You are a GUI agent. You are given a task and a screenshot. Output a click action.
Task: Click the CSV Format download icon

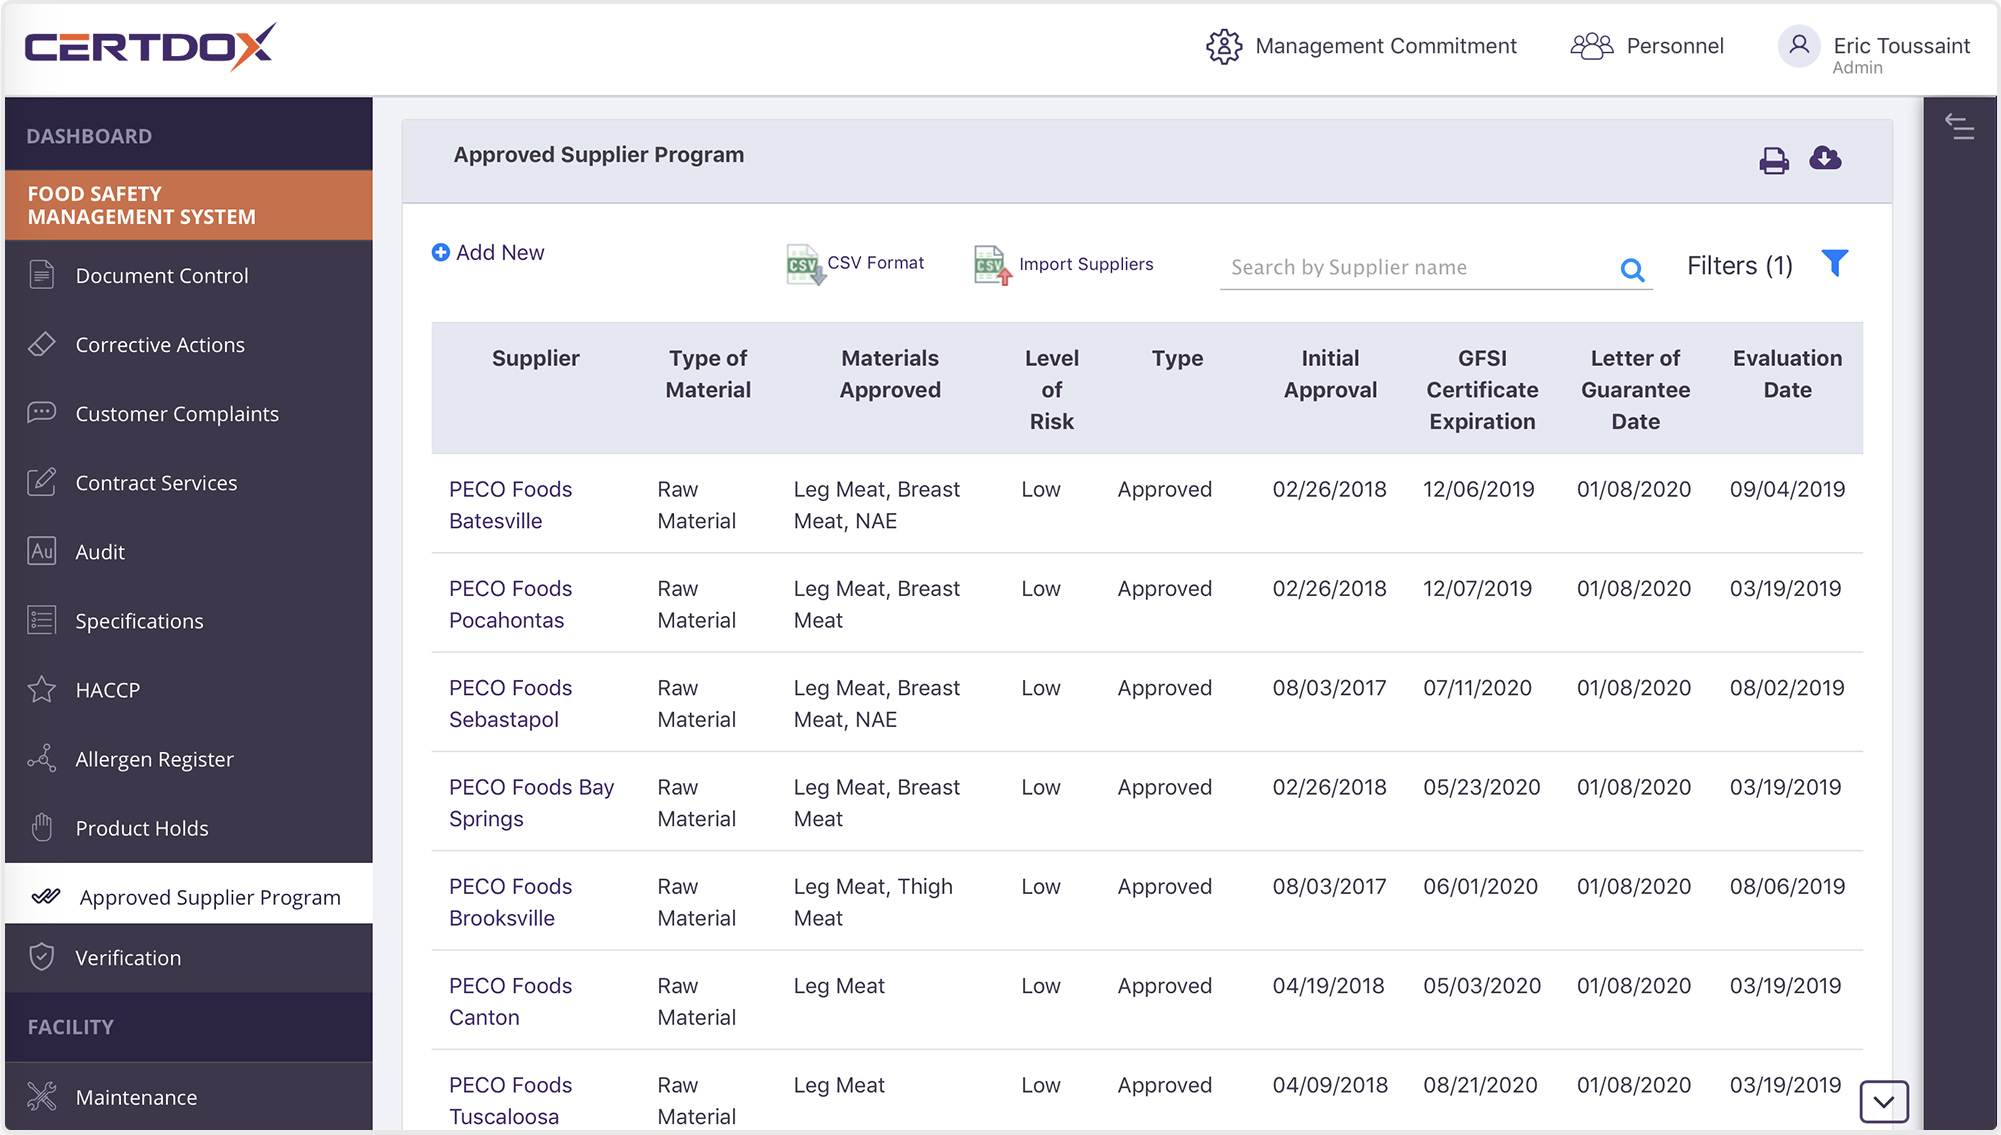pyautogui.click(x=805, y=265)
